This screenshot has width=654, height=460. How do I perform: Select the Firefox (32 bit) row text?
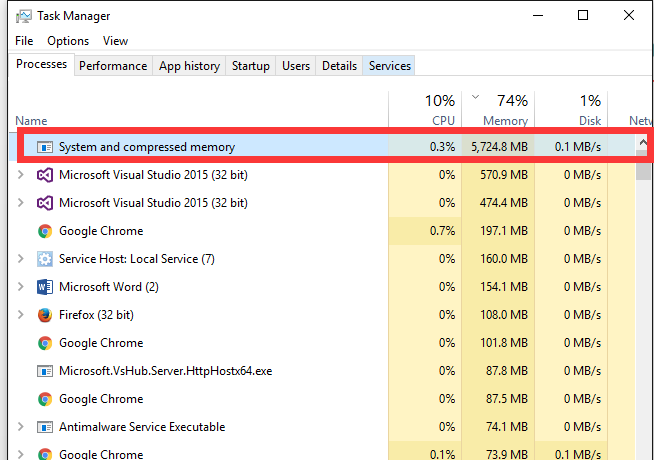[x=96, y=315]
